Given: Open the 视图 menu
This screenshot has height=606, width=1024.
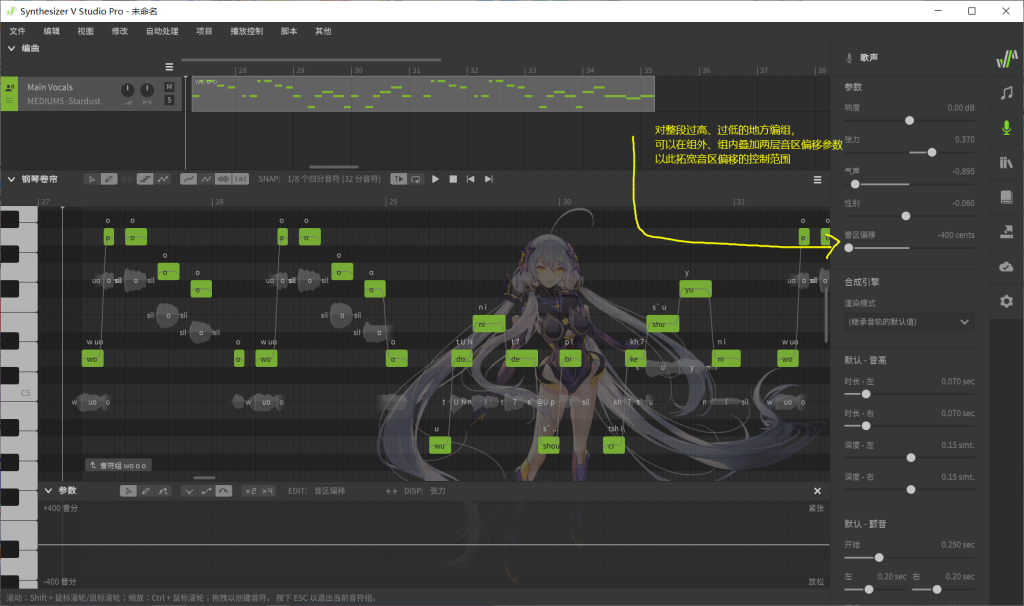Looking at the screenshot, I should [x=86, y=31].
